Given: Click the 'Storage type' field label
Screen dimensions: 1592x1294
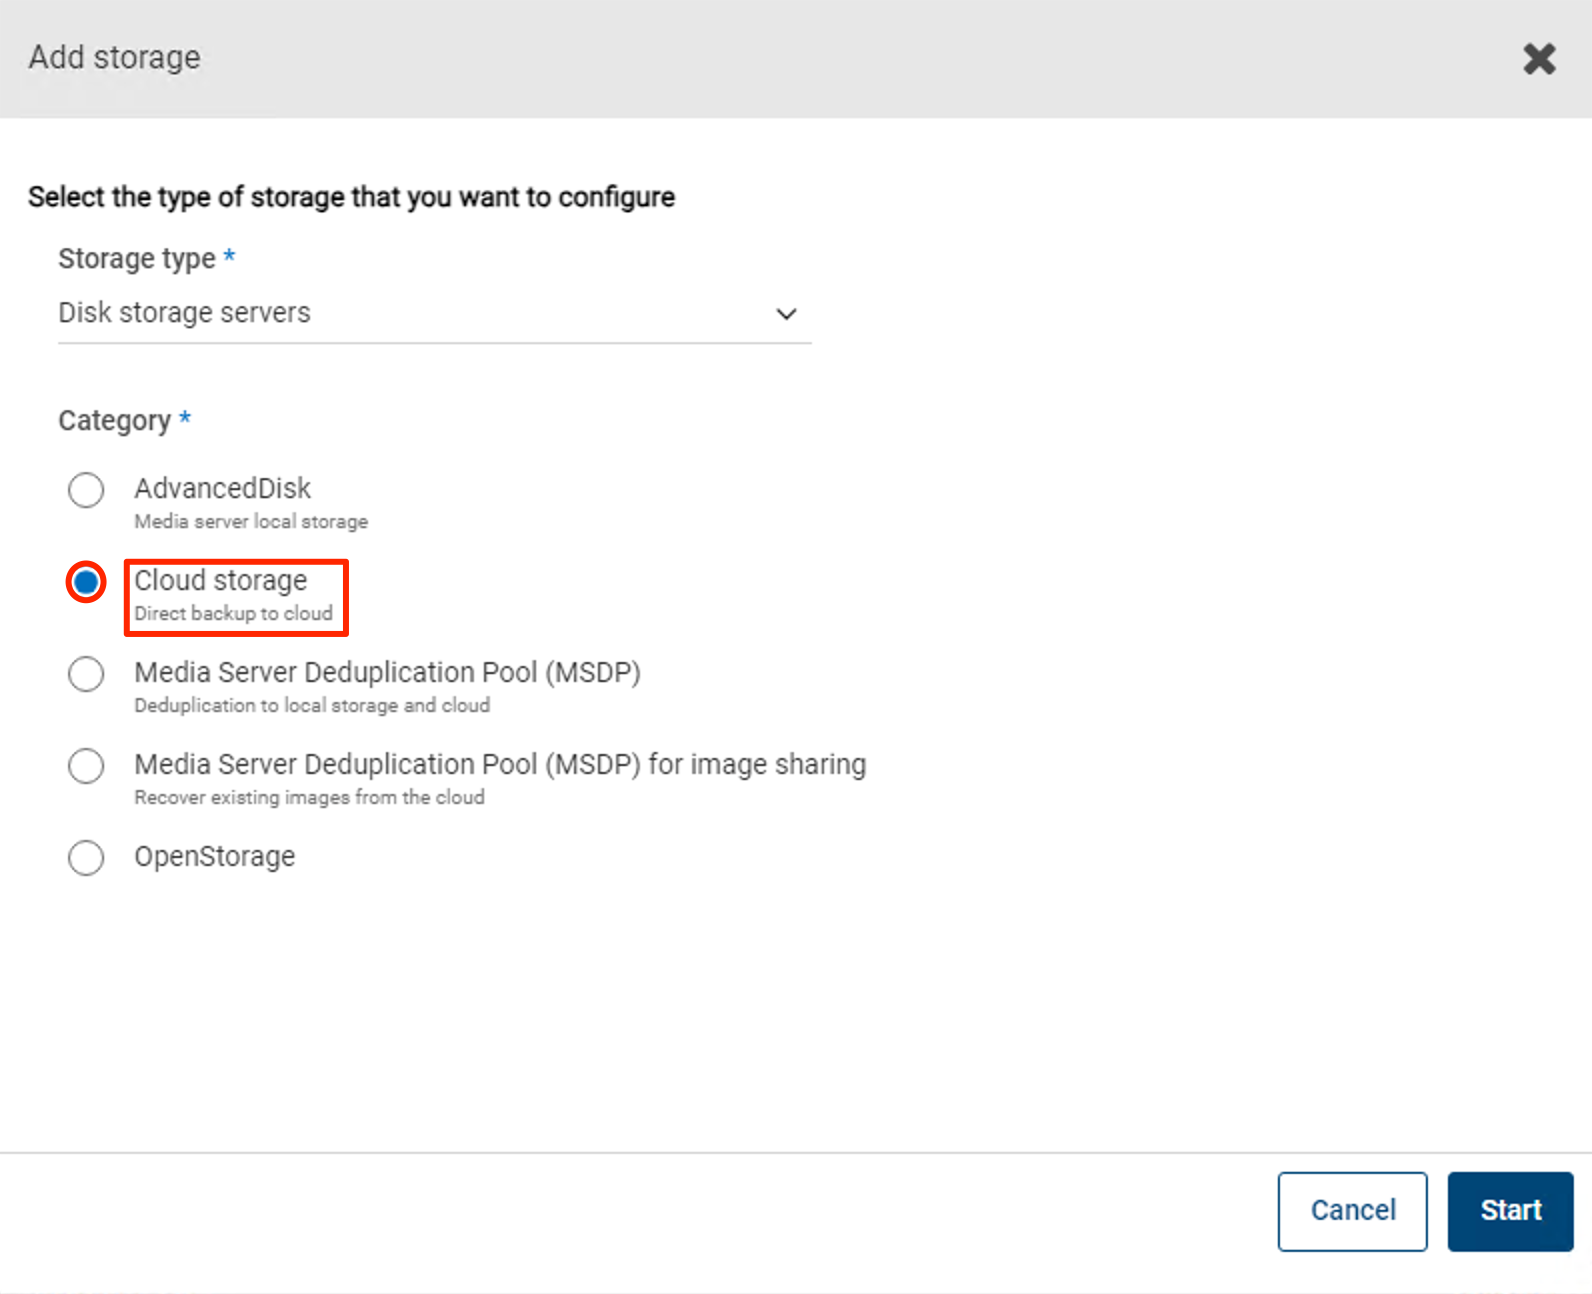Looking at the screenshot, I should [x=137, y=258].
